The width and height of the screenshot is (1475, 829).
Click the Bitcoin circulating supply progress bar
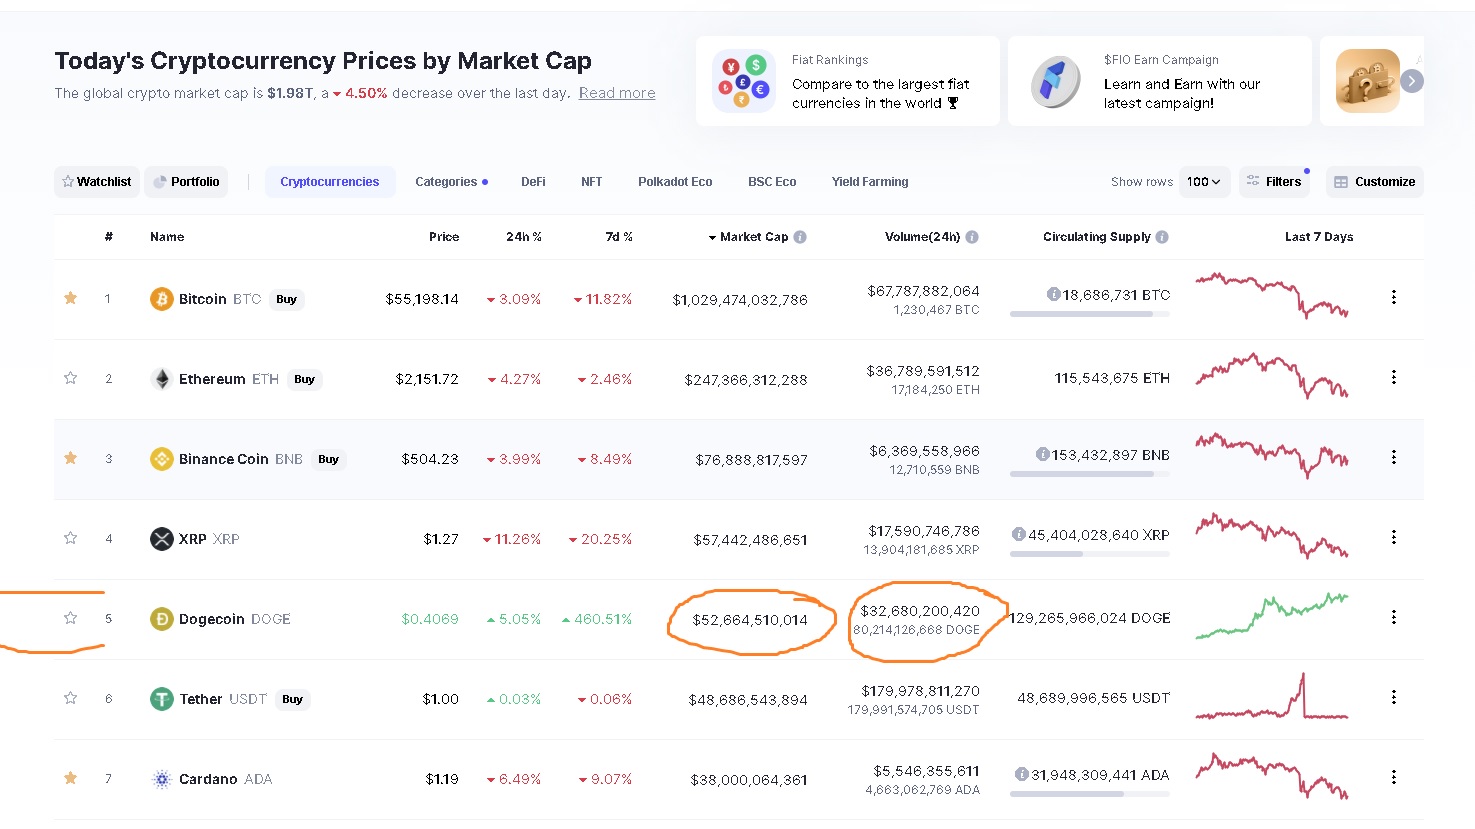coord(1090,314)
